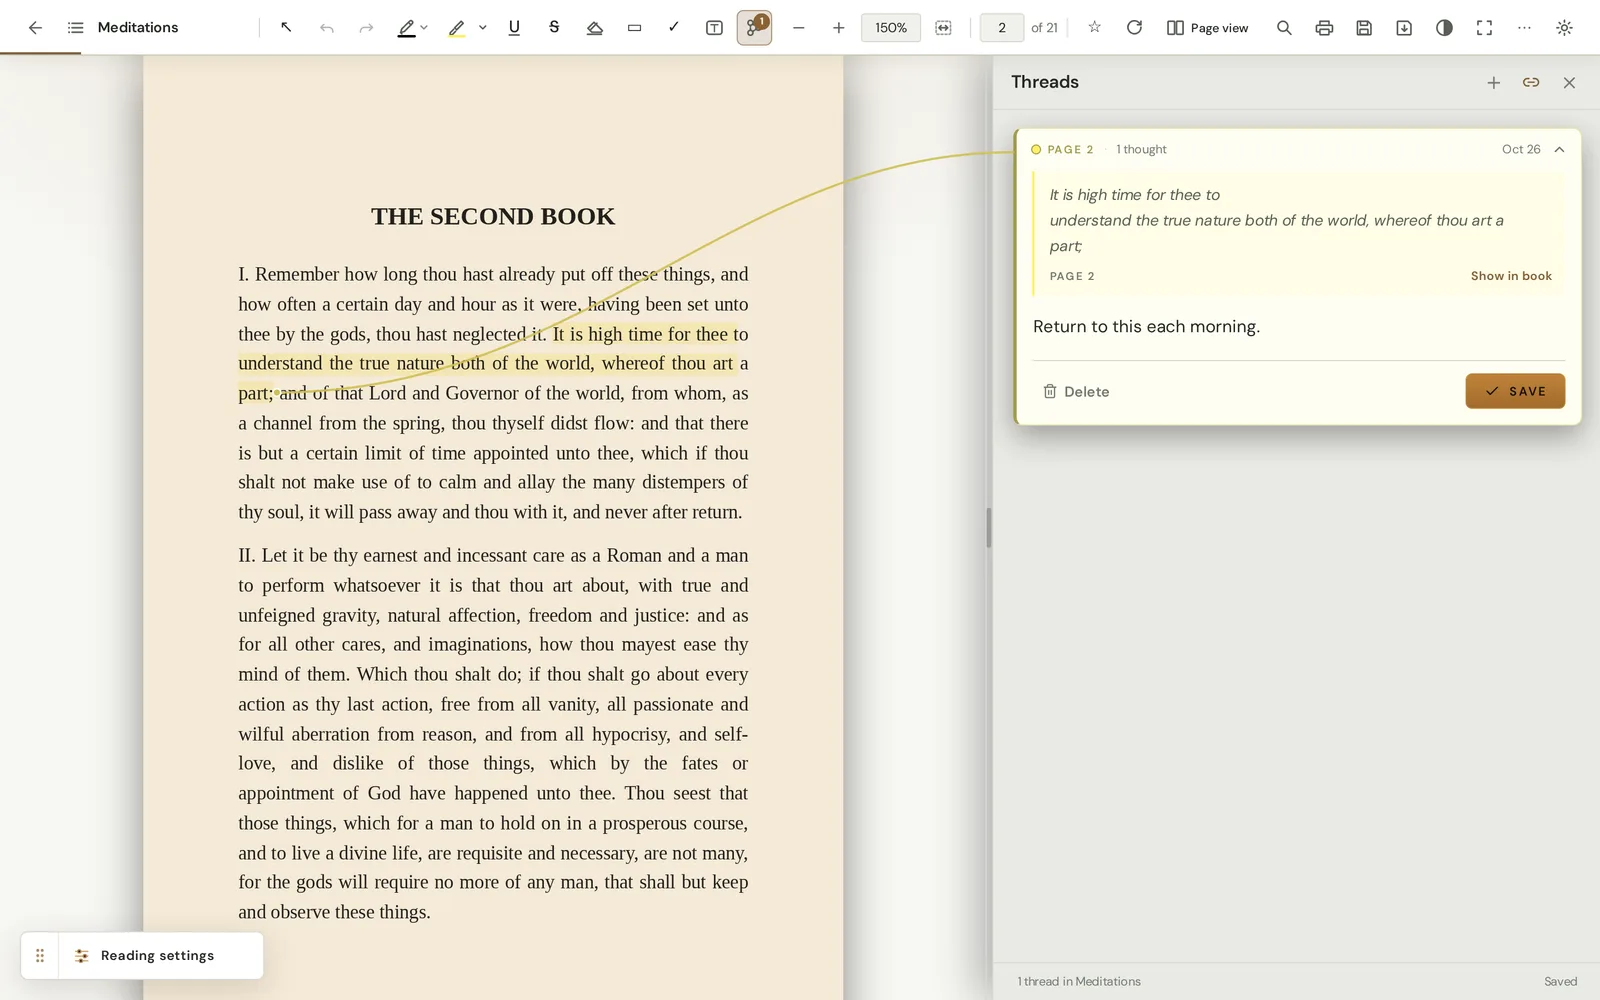Bookmark this page with the star
Screen dimensions: 1600x1000
click(1094, 28)
